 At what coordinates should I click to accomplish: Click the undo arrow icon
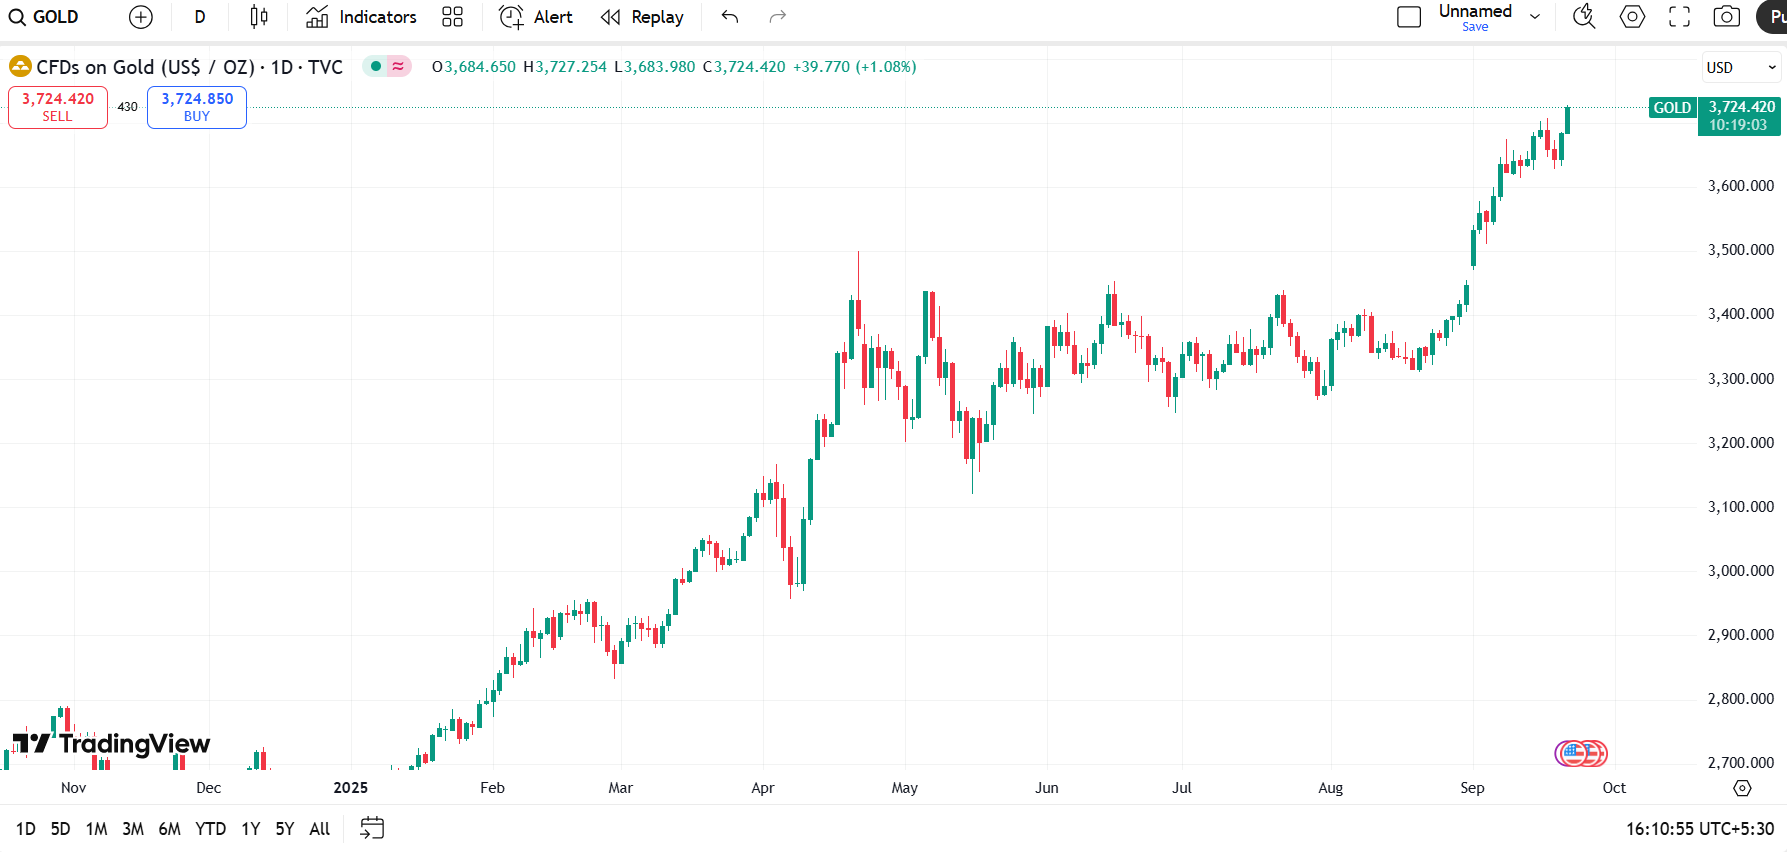pos(730,17)
